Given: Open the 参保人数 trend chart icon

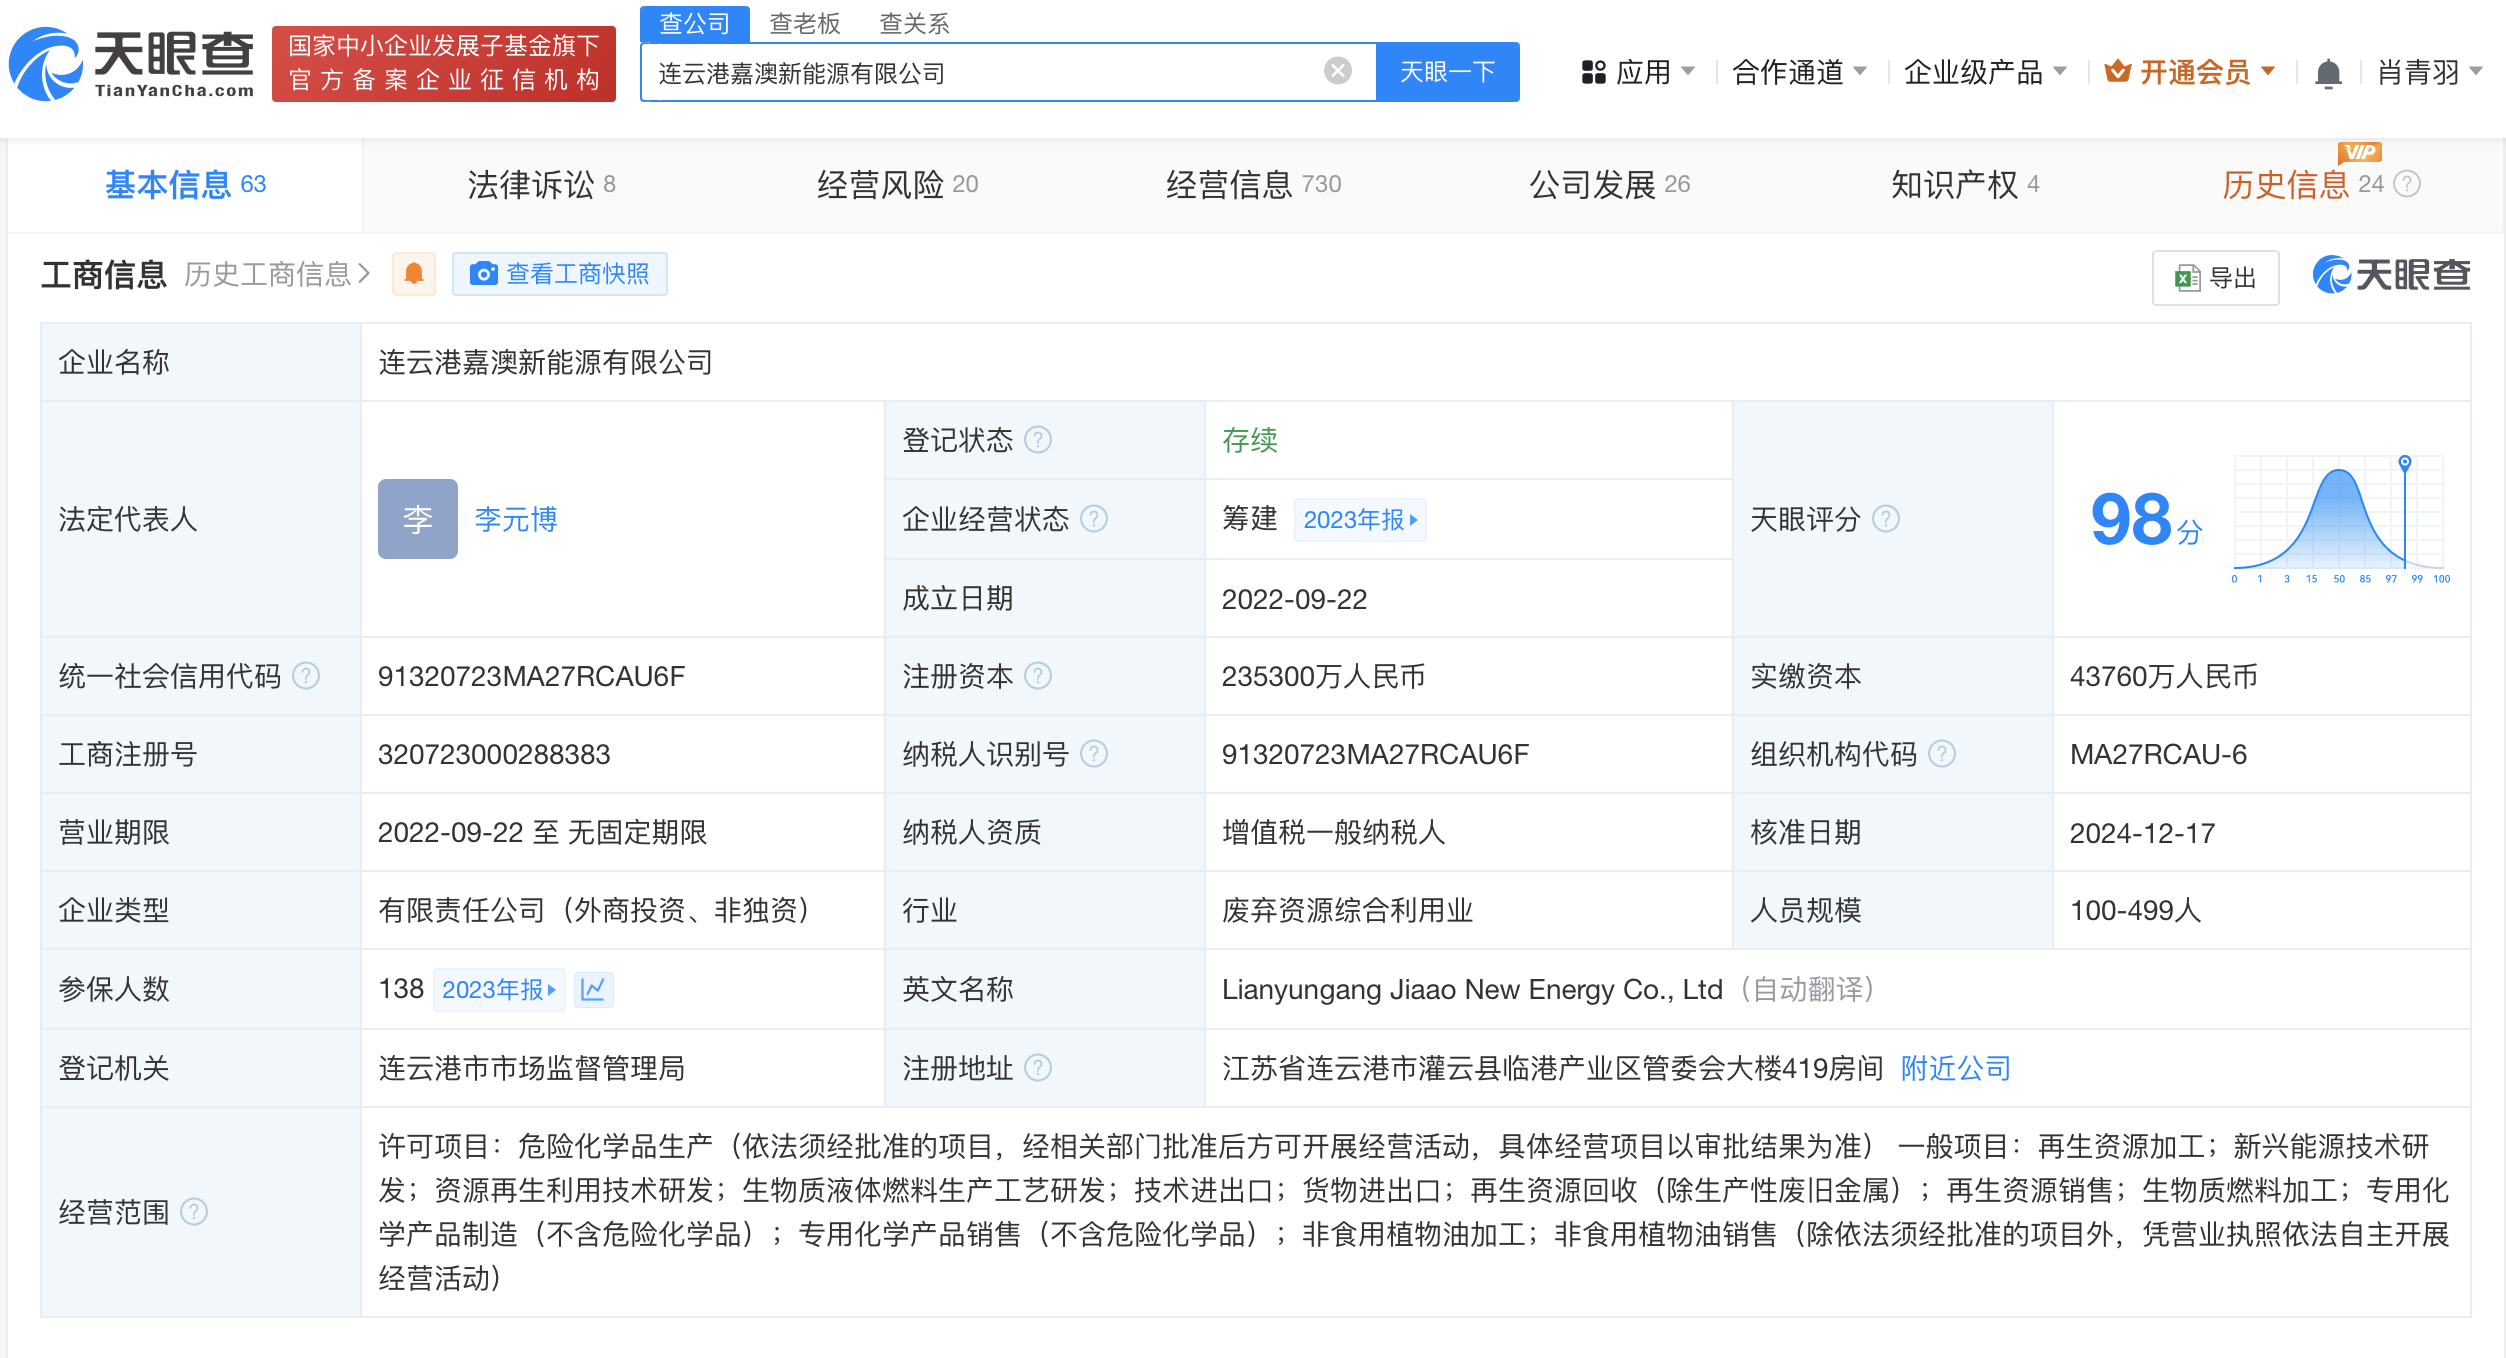Looking at the screenshot, I should pyautogui.click(x=593, y=989).
